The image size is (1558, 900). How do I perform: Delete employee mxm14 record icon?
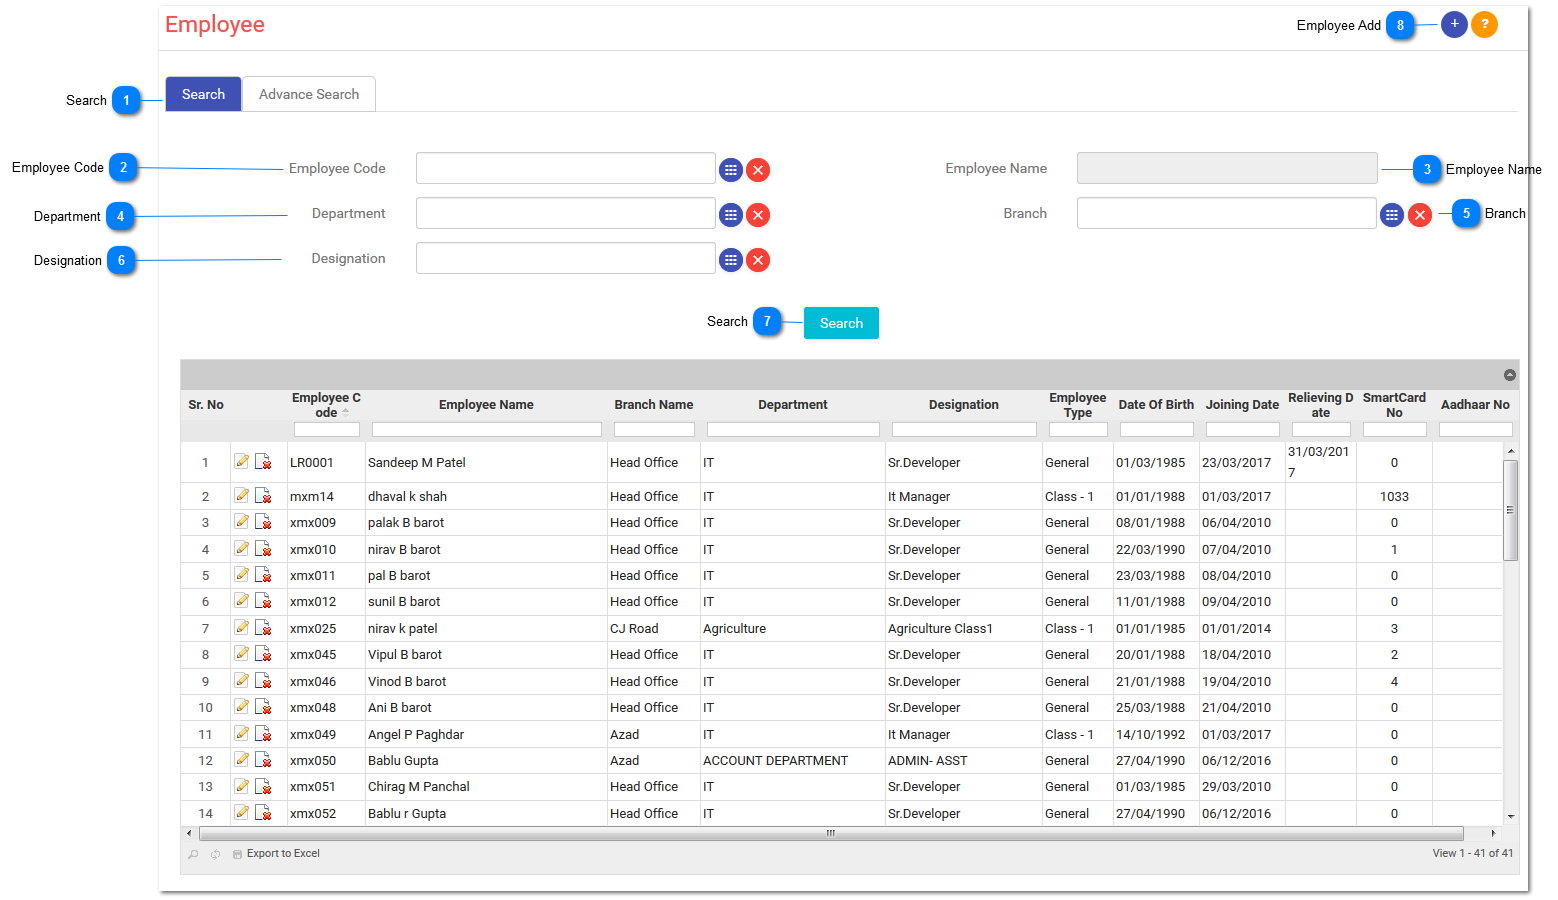(263, 495)
